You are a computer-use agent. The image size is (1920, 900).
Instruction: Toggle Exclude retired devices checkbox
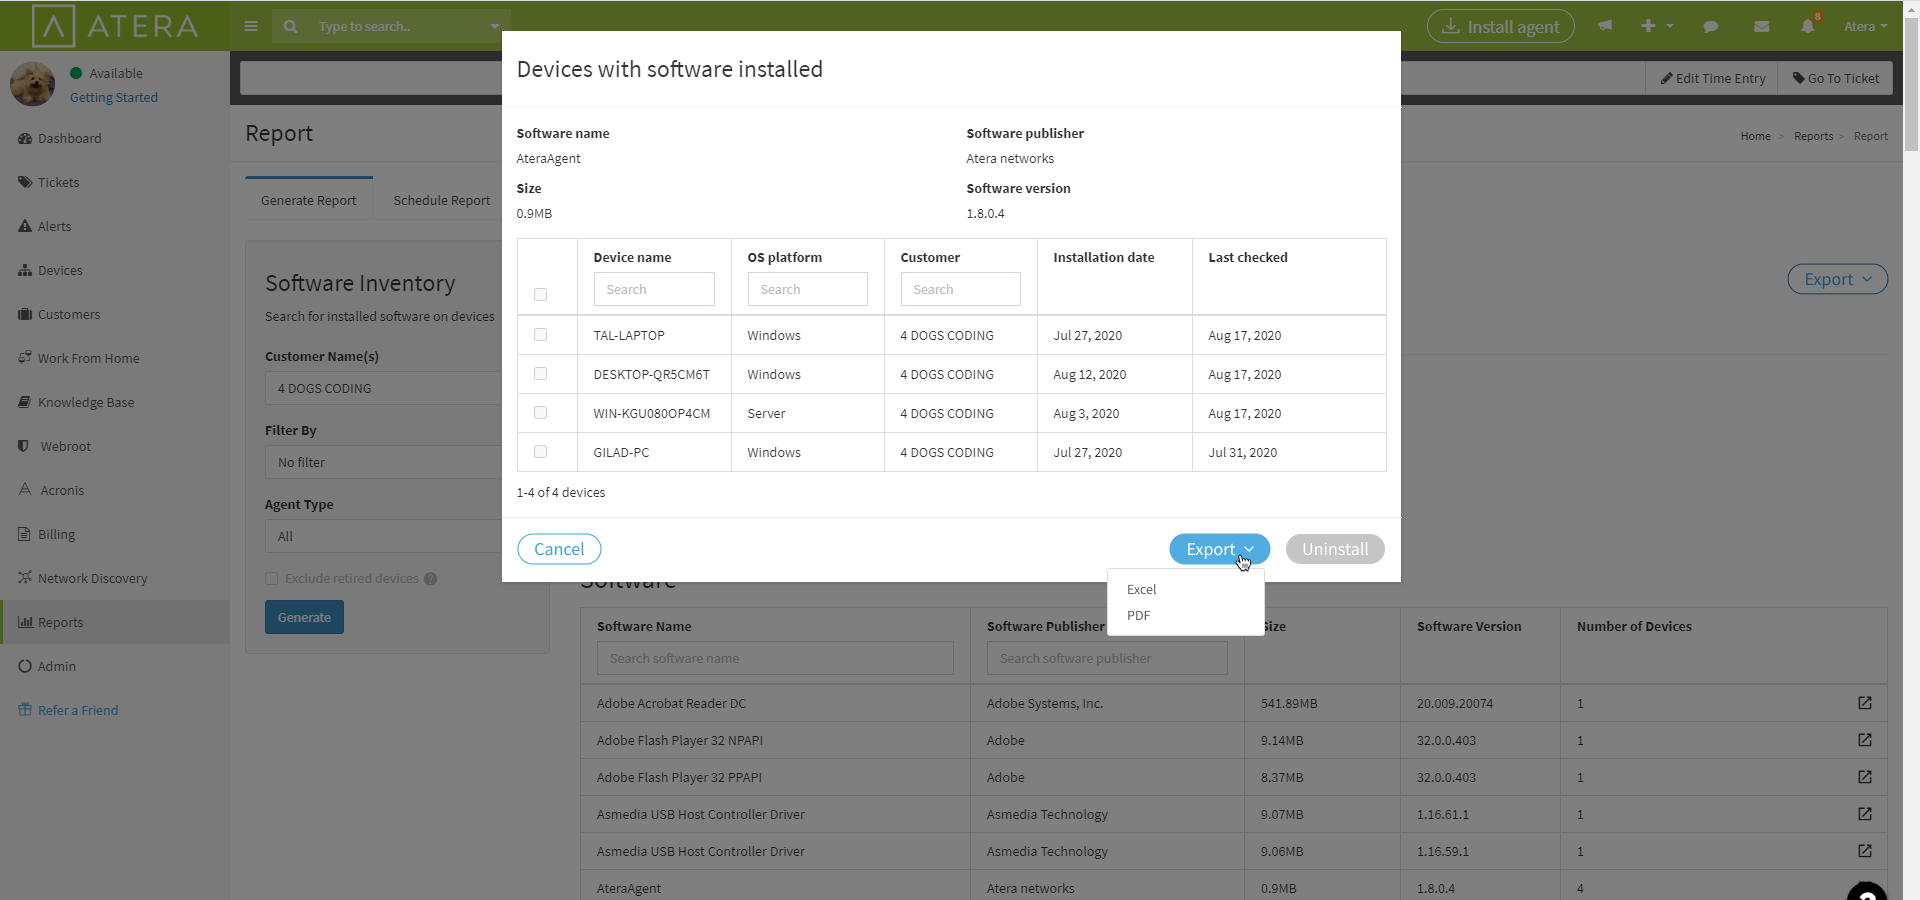coord(271,579)
